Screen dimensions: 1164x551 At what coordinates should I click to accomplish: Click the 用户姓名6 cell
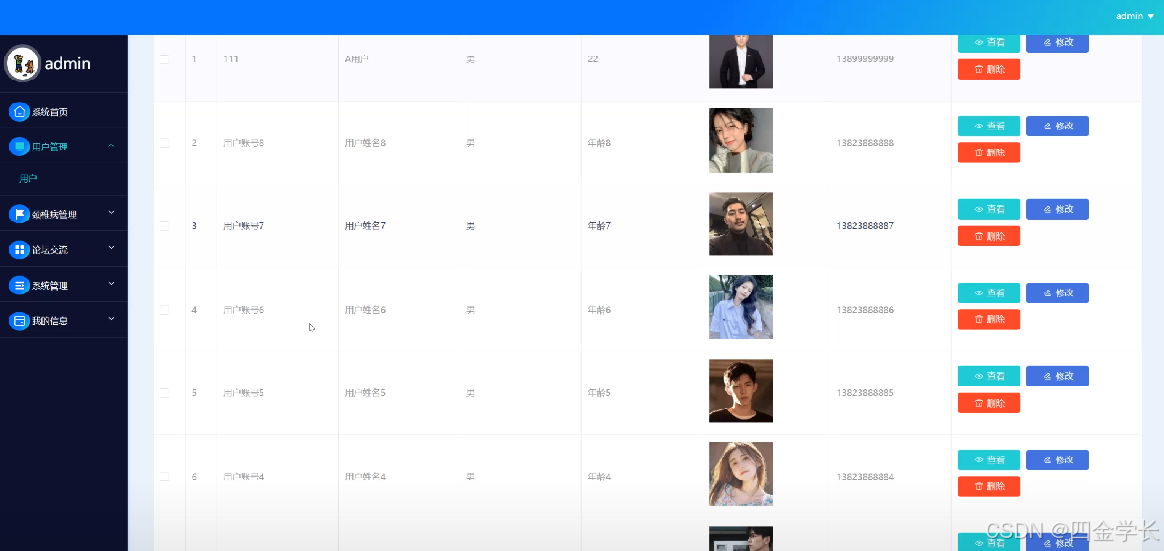(365, 310)
